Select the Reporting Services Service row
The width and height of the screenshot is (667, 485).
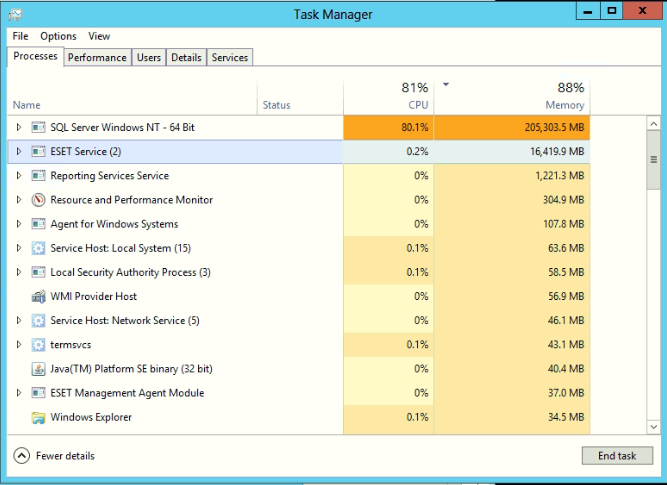click(110, 176)
